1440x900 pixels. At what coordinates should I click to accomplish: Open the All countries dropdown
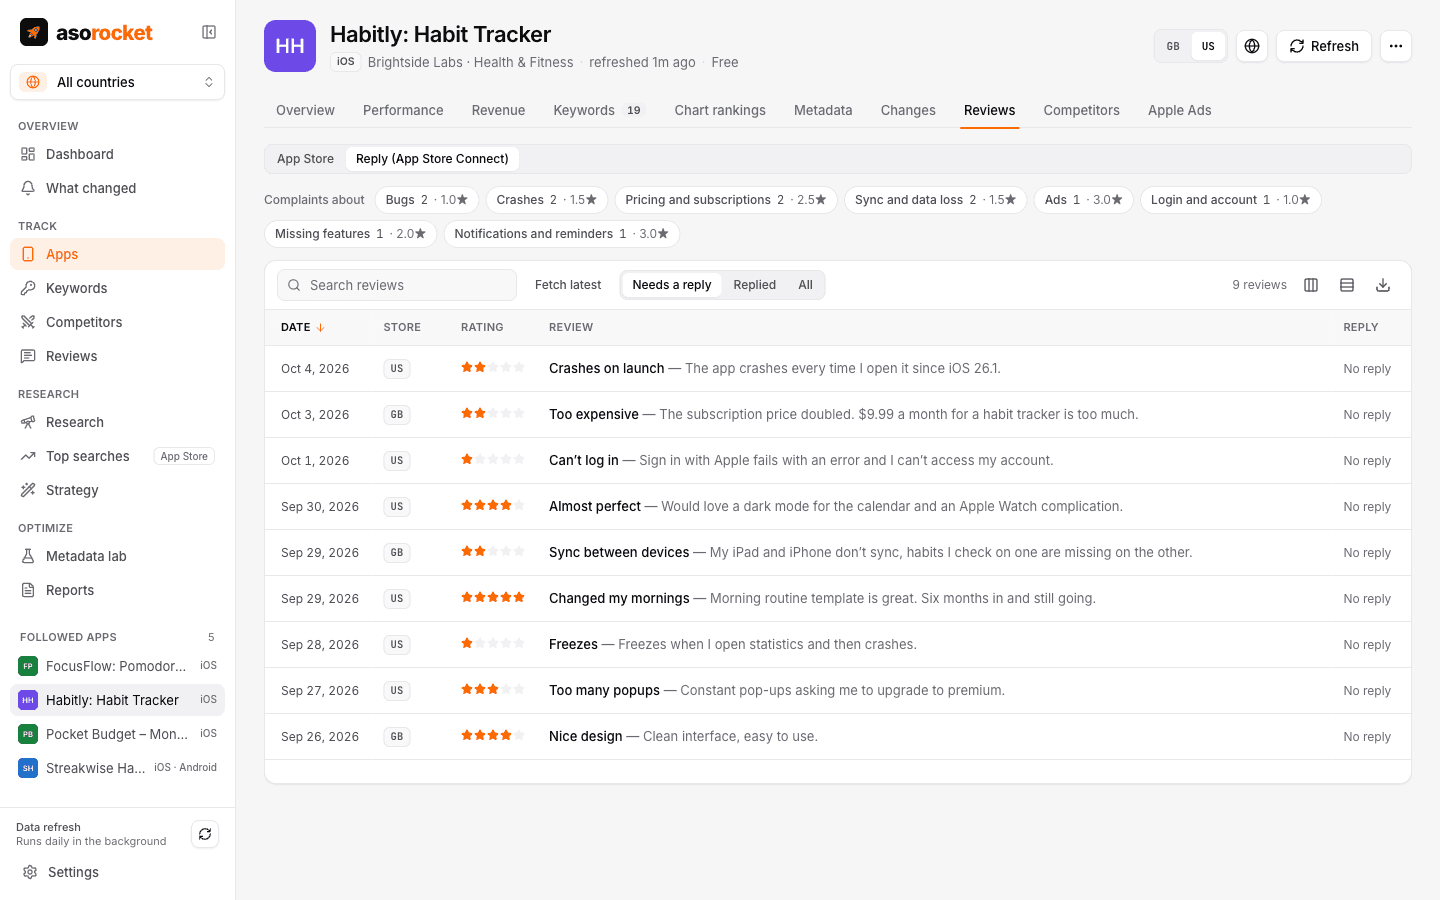pos(117,82)
